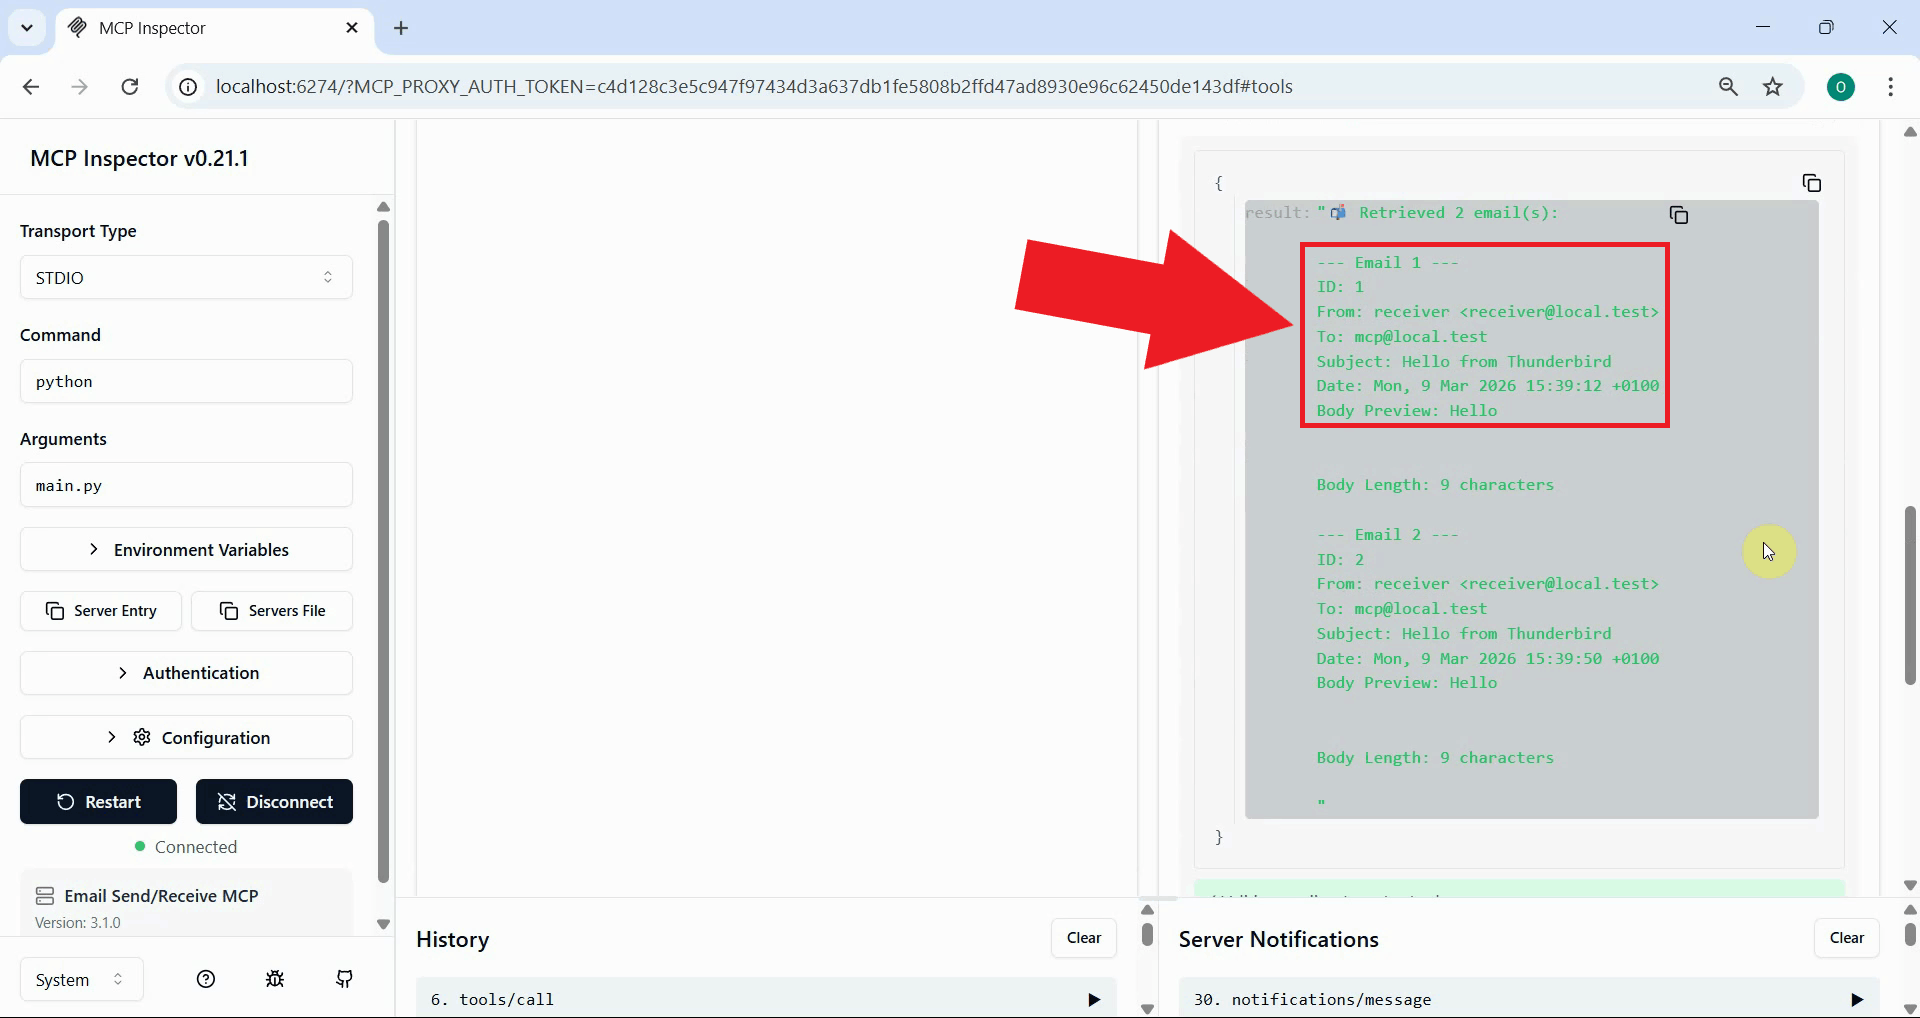This screenshot has height=1018, width=1920.
Task: Open the GitHub icon link in the sidebar footer
Action: point(344,979)
